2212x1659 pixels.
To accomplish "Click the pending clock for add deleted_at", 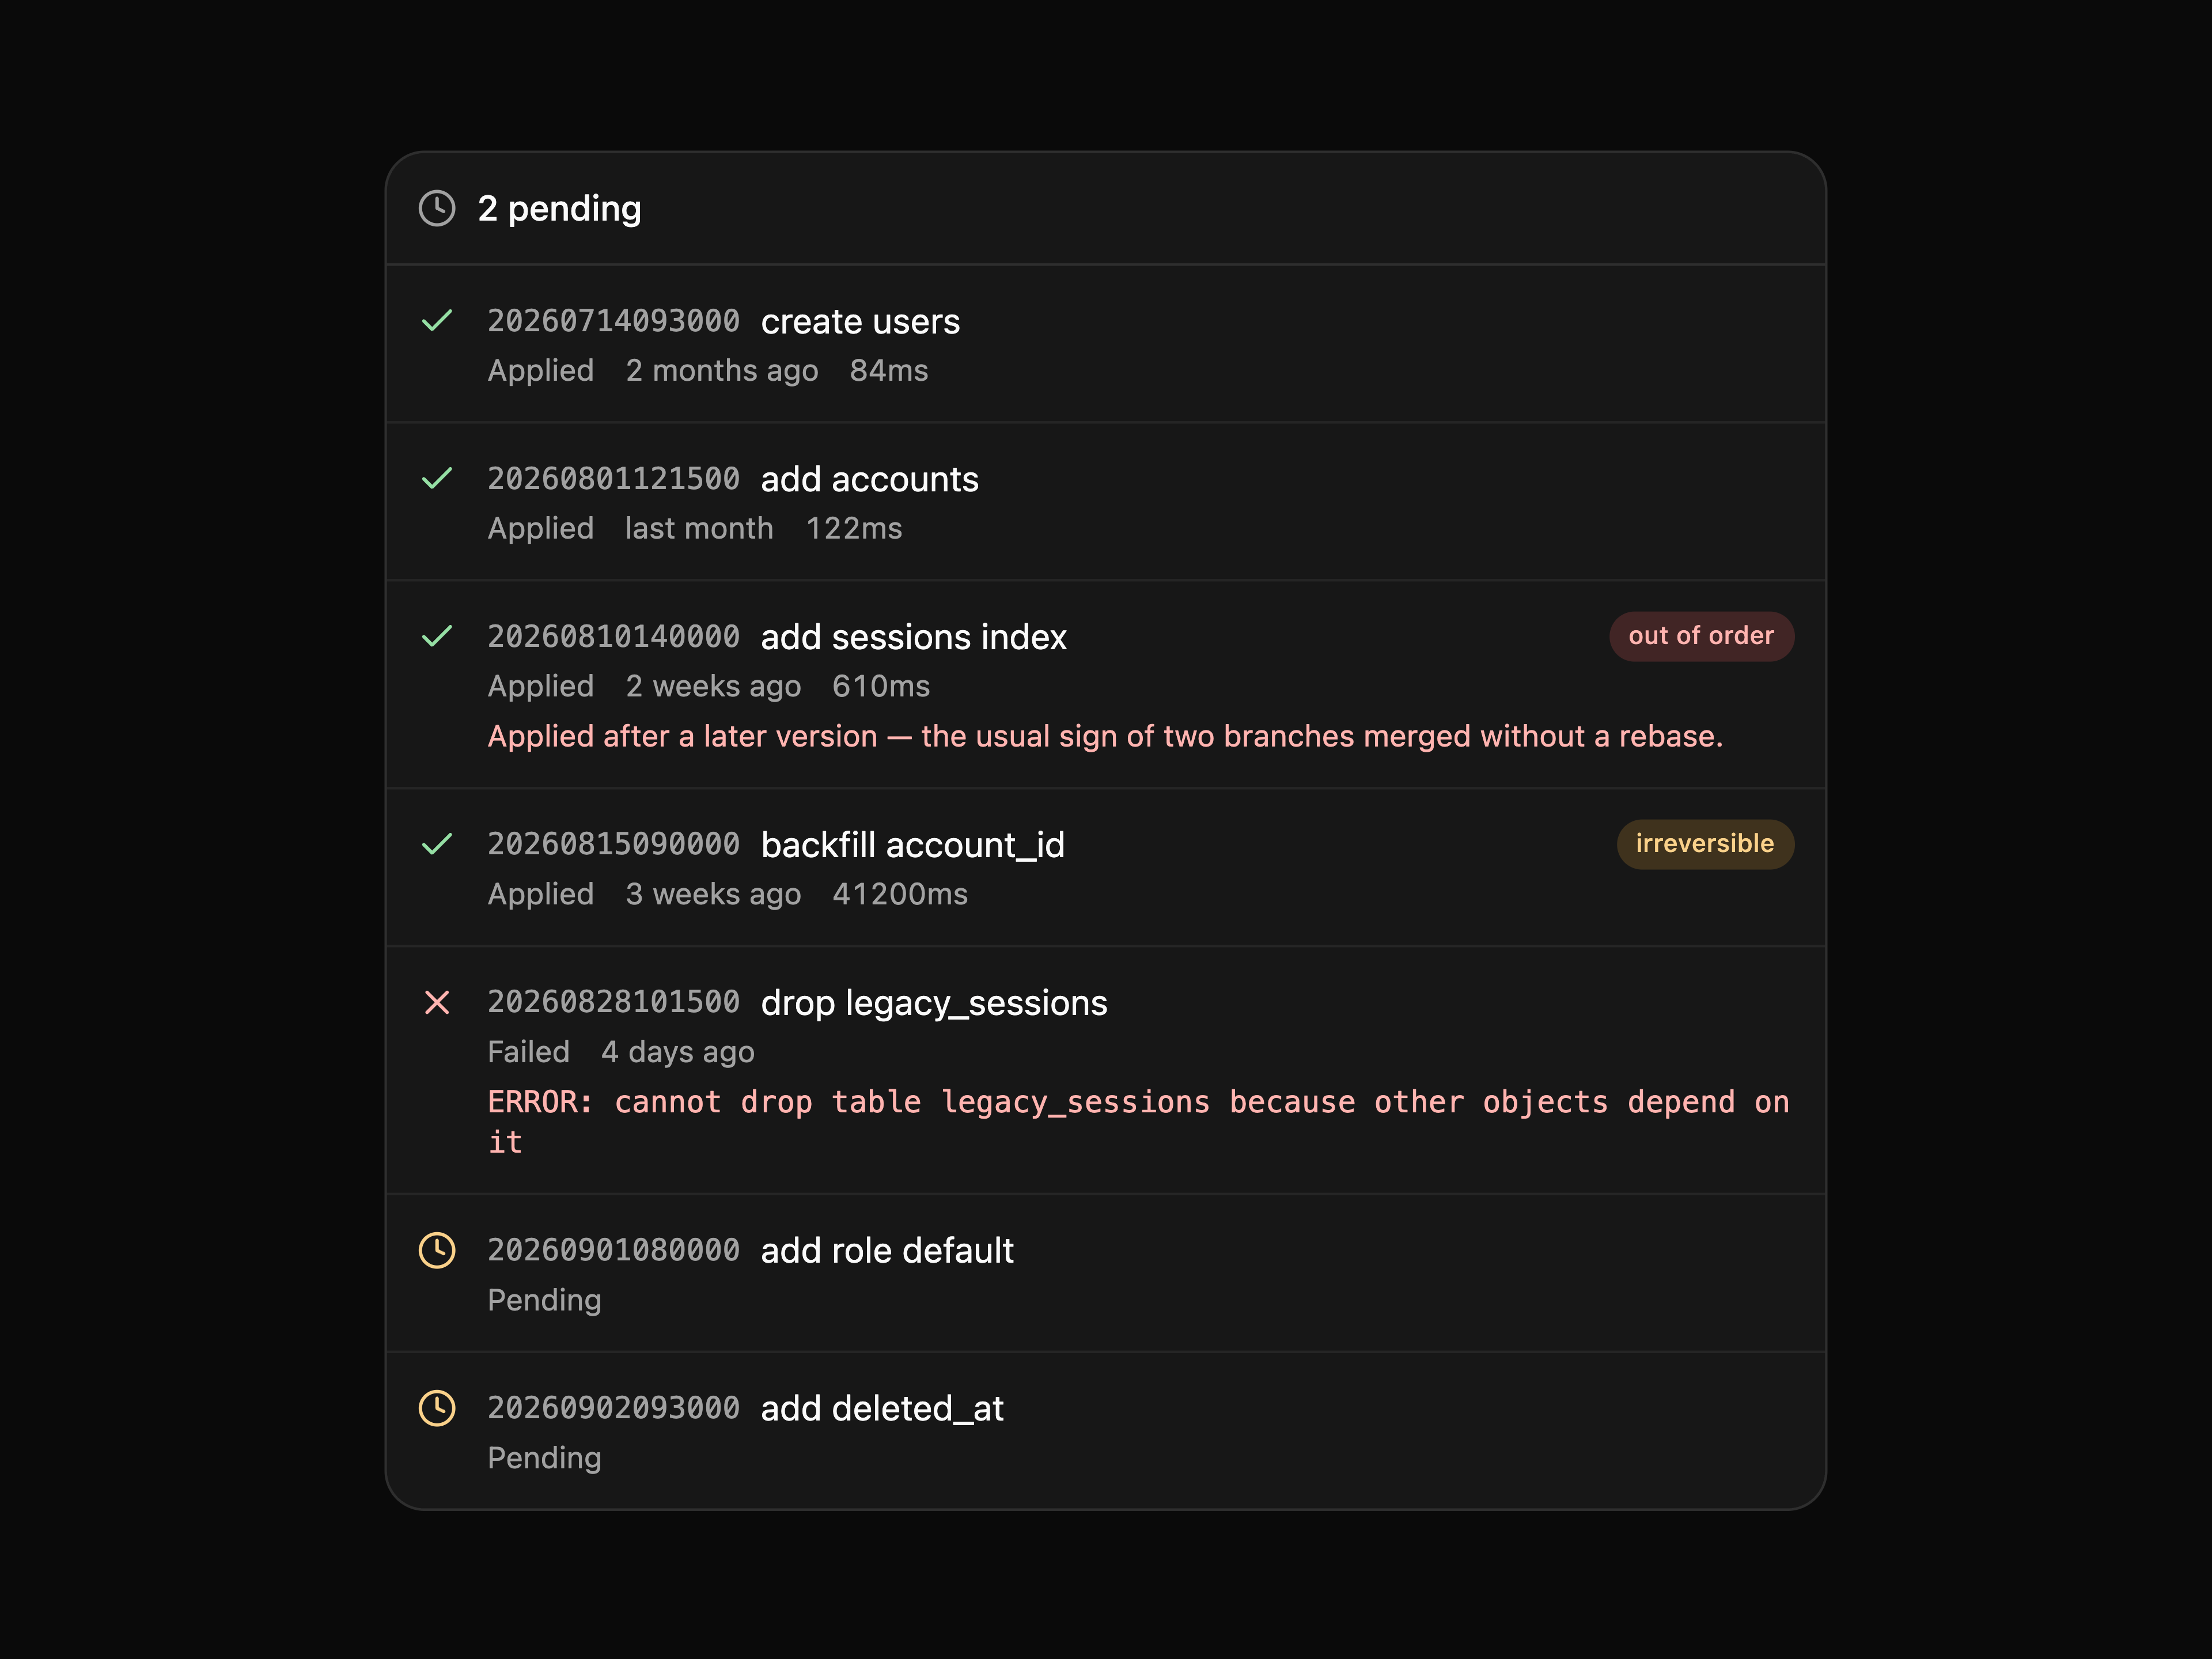I will (437, 1408).
